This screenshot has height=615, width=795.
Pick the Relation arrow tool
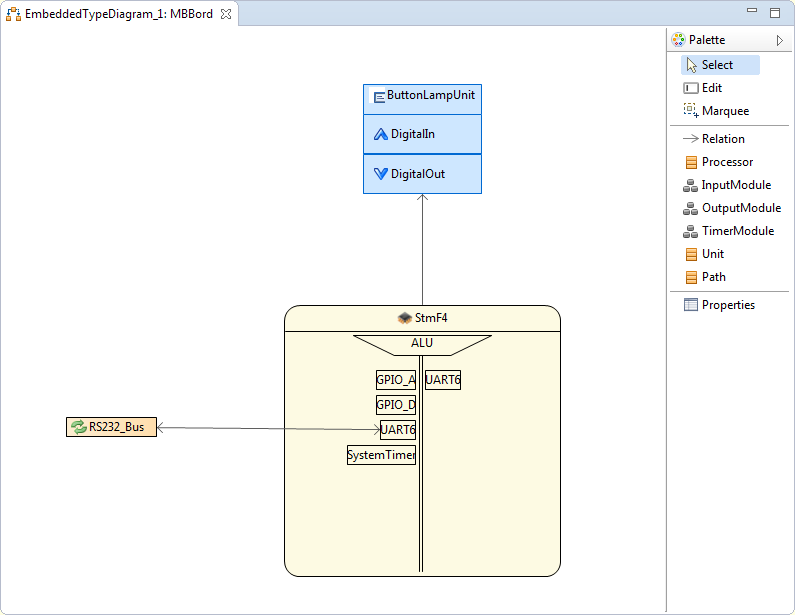click(722, 139)
